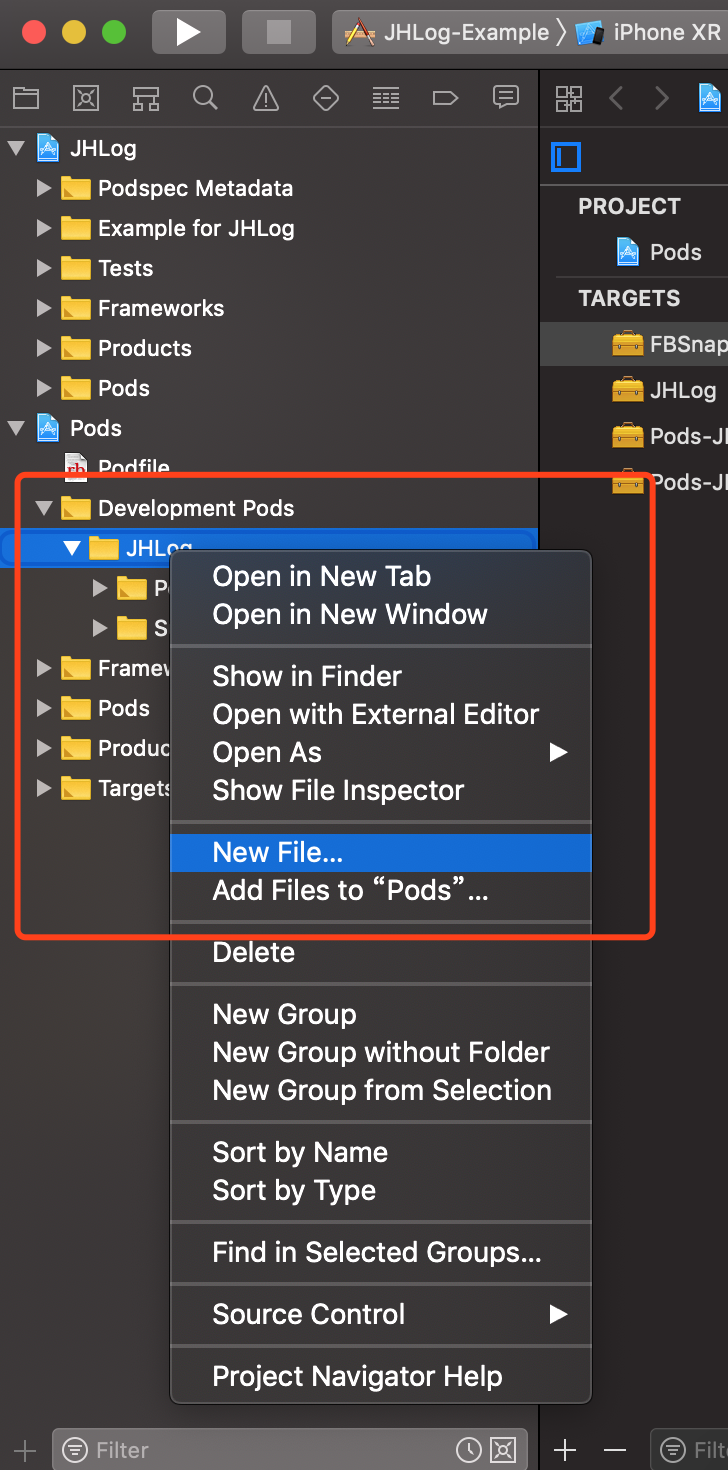Screen dimensions: 728x1470
Task: Open the Test navigator diamond icon
Action: coord(325,98)
